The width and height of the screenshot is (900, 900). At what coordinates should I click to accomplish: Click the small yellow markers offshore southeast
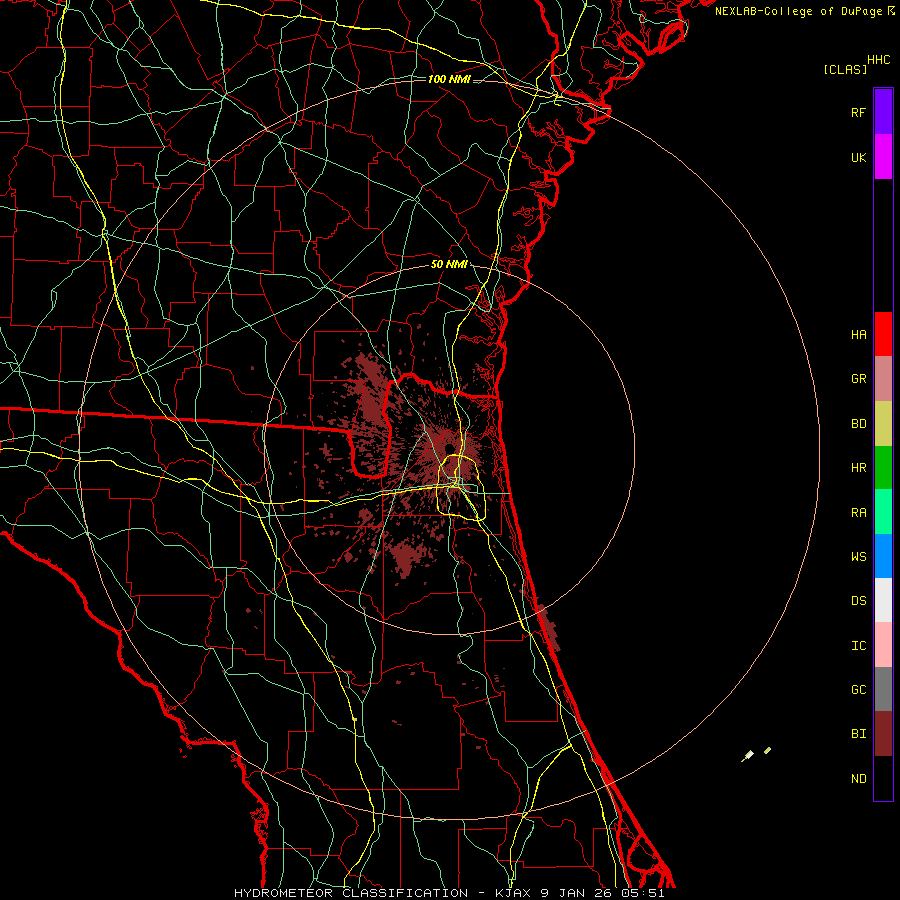(756, 754)
